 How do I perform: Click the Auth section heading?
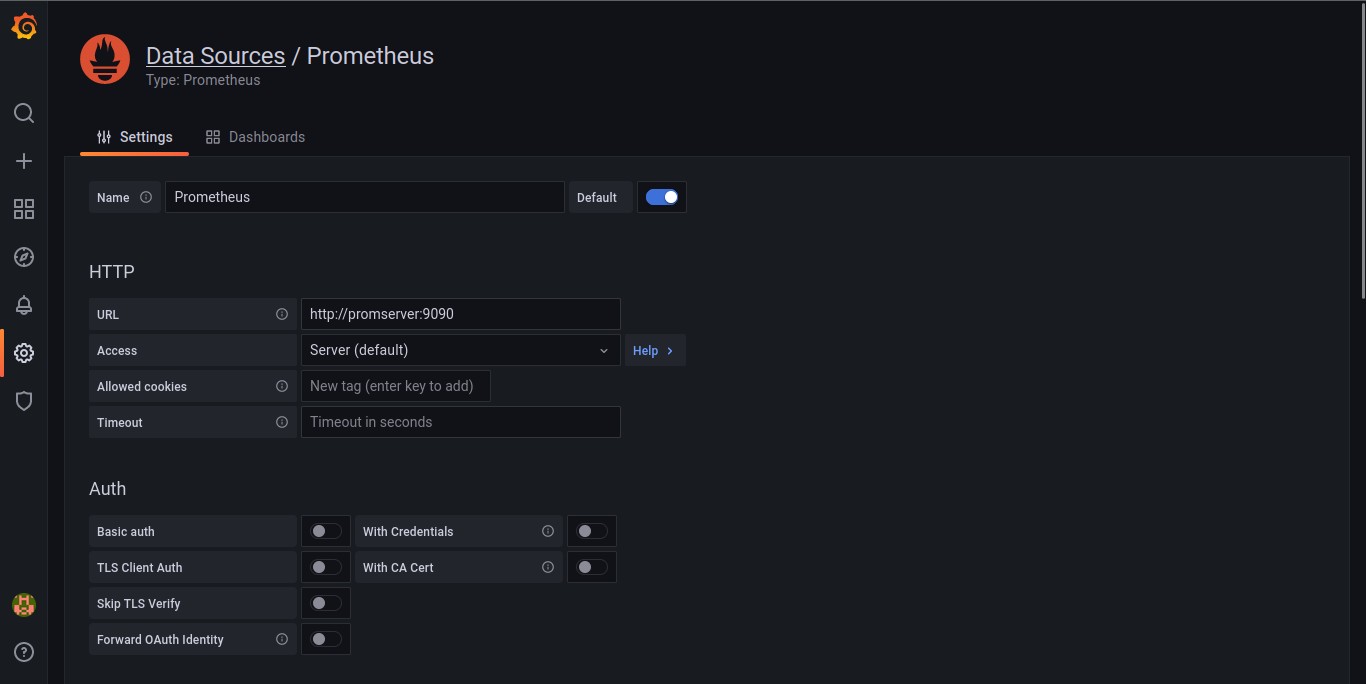click(x=107, y=489)
